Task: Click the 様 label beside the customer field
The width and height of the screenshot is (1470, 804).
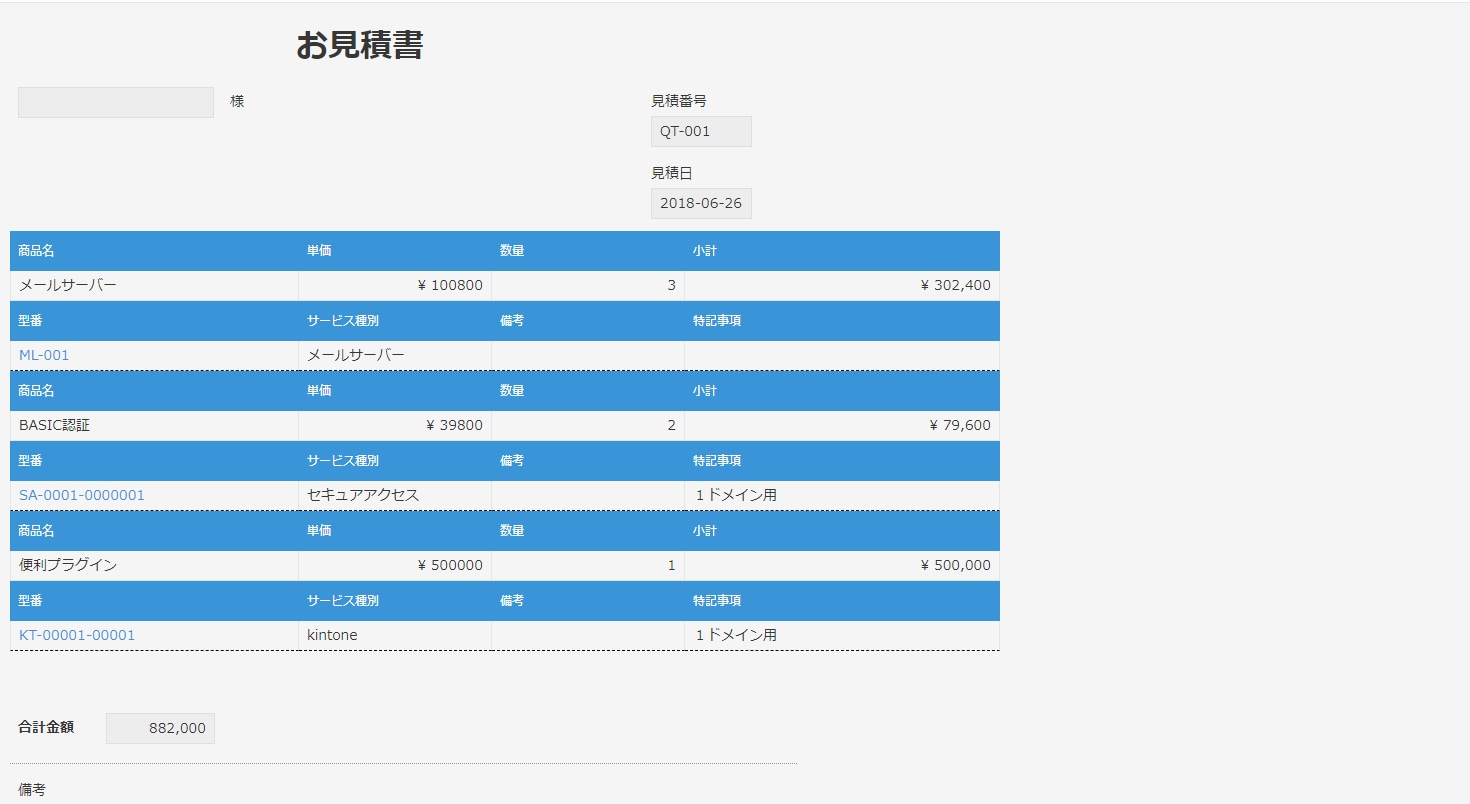Action: [x=237, y=101]
